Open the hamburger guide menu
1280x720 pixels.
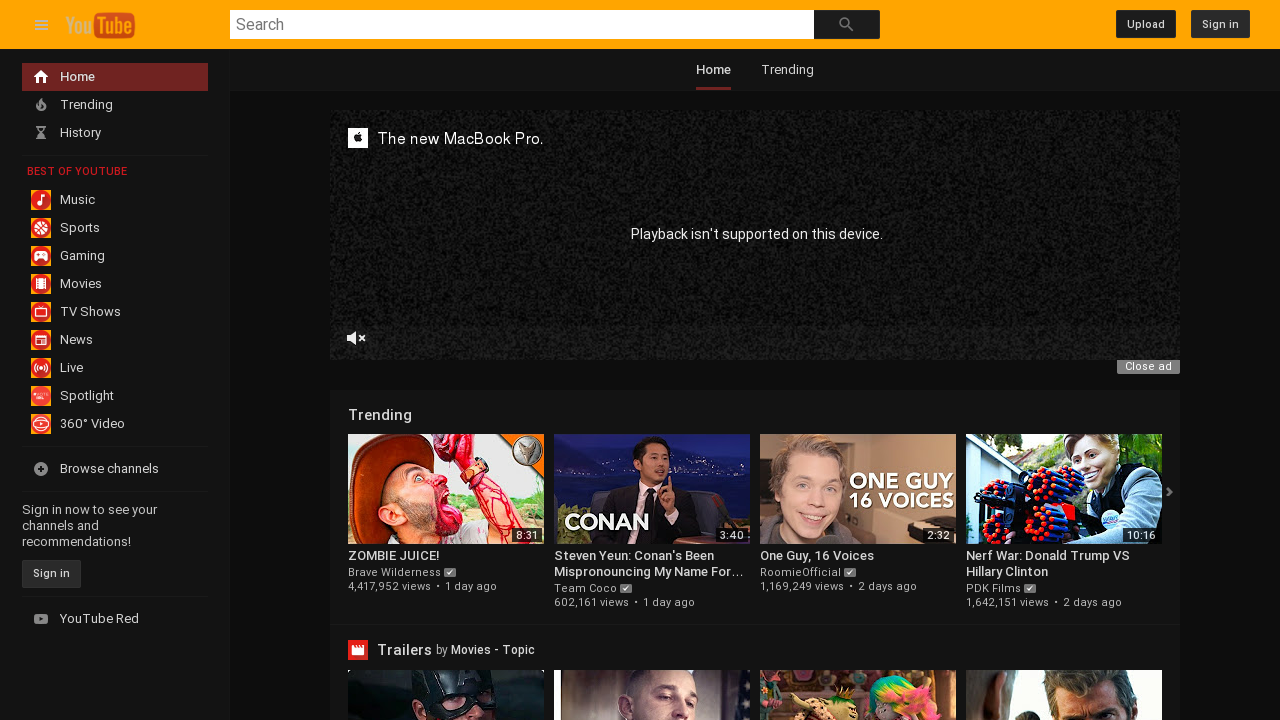coord(41,24)
